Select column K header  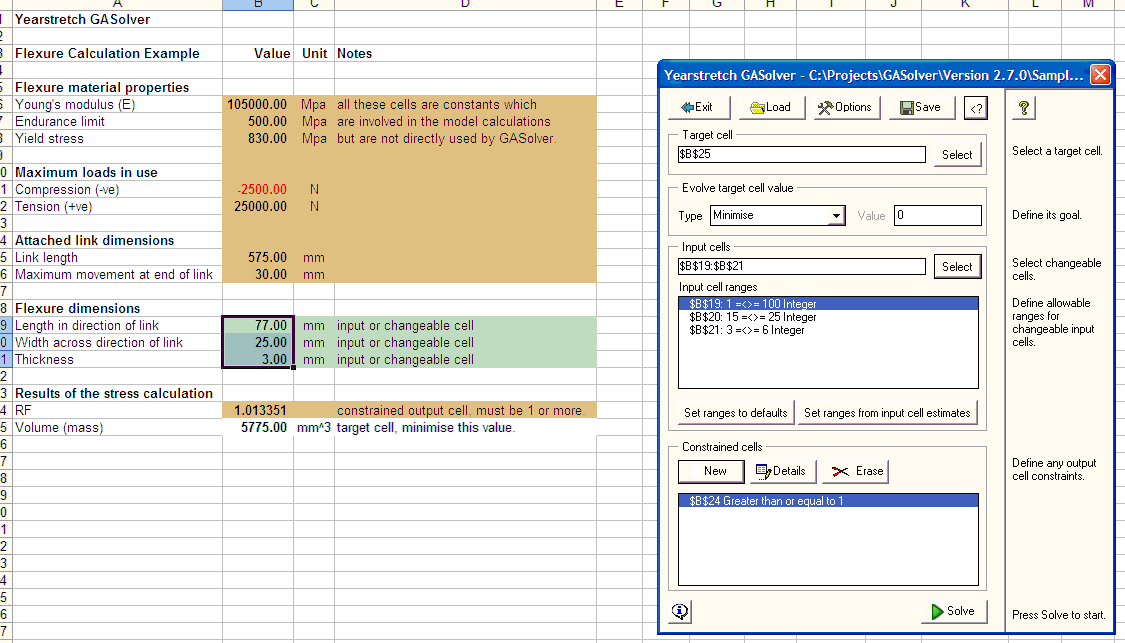(x=965, y=4)
